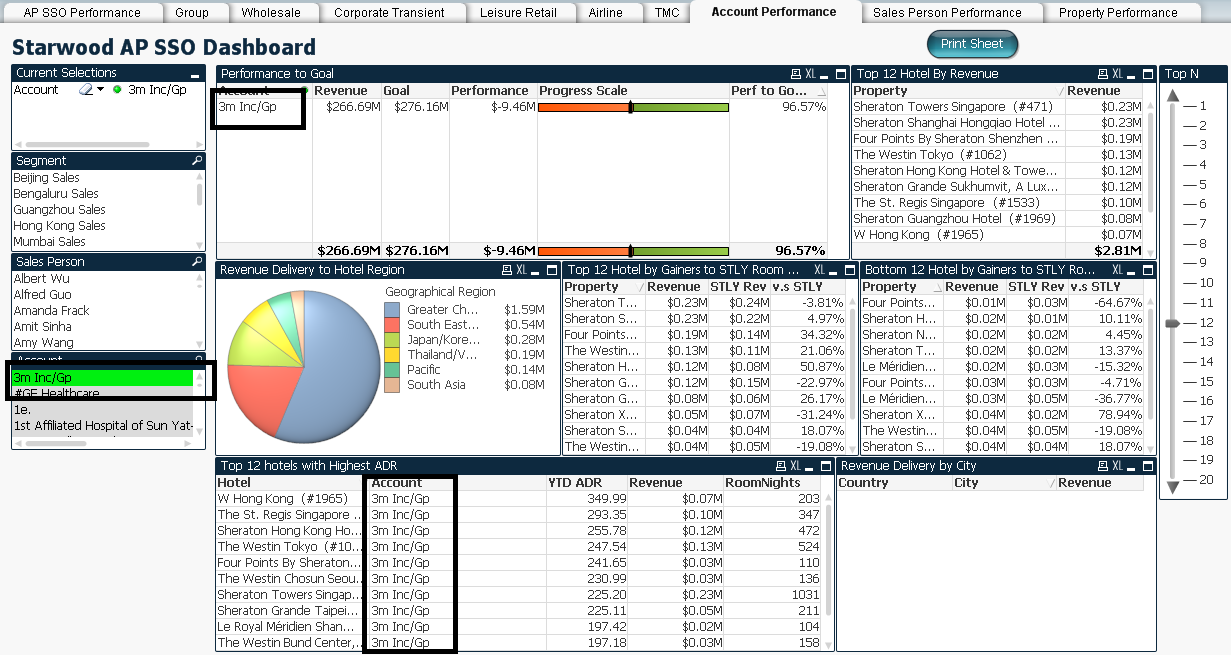Open the Account selection dropdown arrow
This screenshot has width=1231, height=655.
click(101, 90)
